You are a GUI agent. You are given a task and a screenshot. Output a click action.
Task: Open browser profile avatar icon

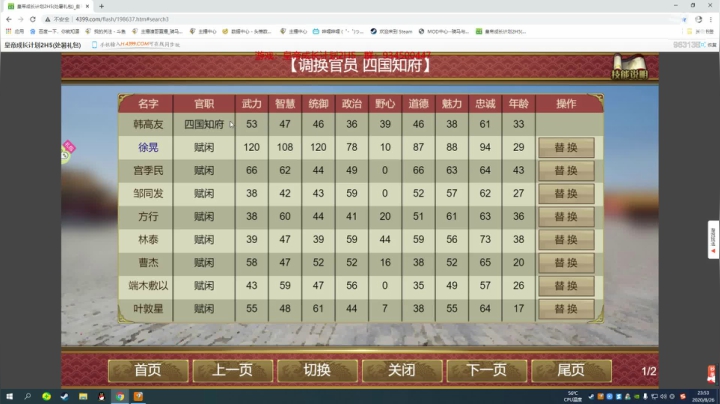pos(698,19)
